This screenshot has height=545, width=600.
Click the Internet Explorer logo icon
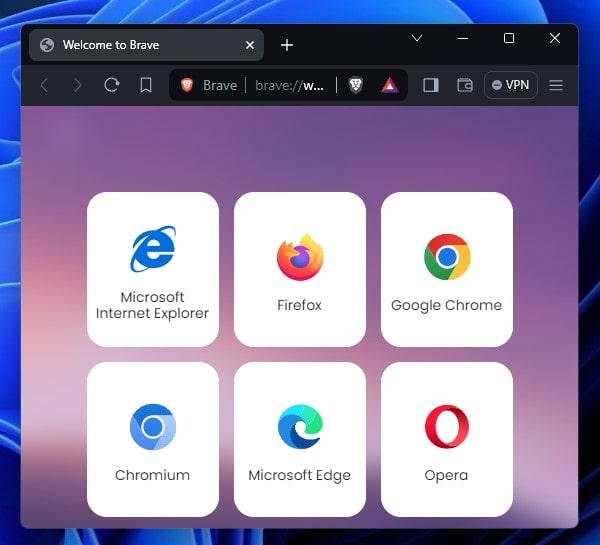153,249
